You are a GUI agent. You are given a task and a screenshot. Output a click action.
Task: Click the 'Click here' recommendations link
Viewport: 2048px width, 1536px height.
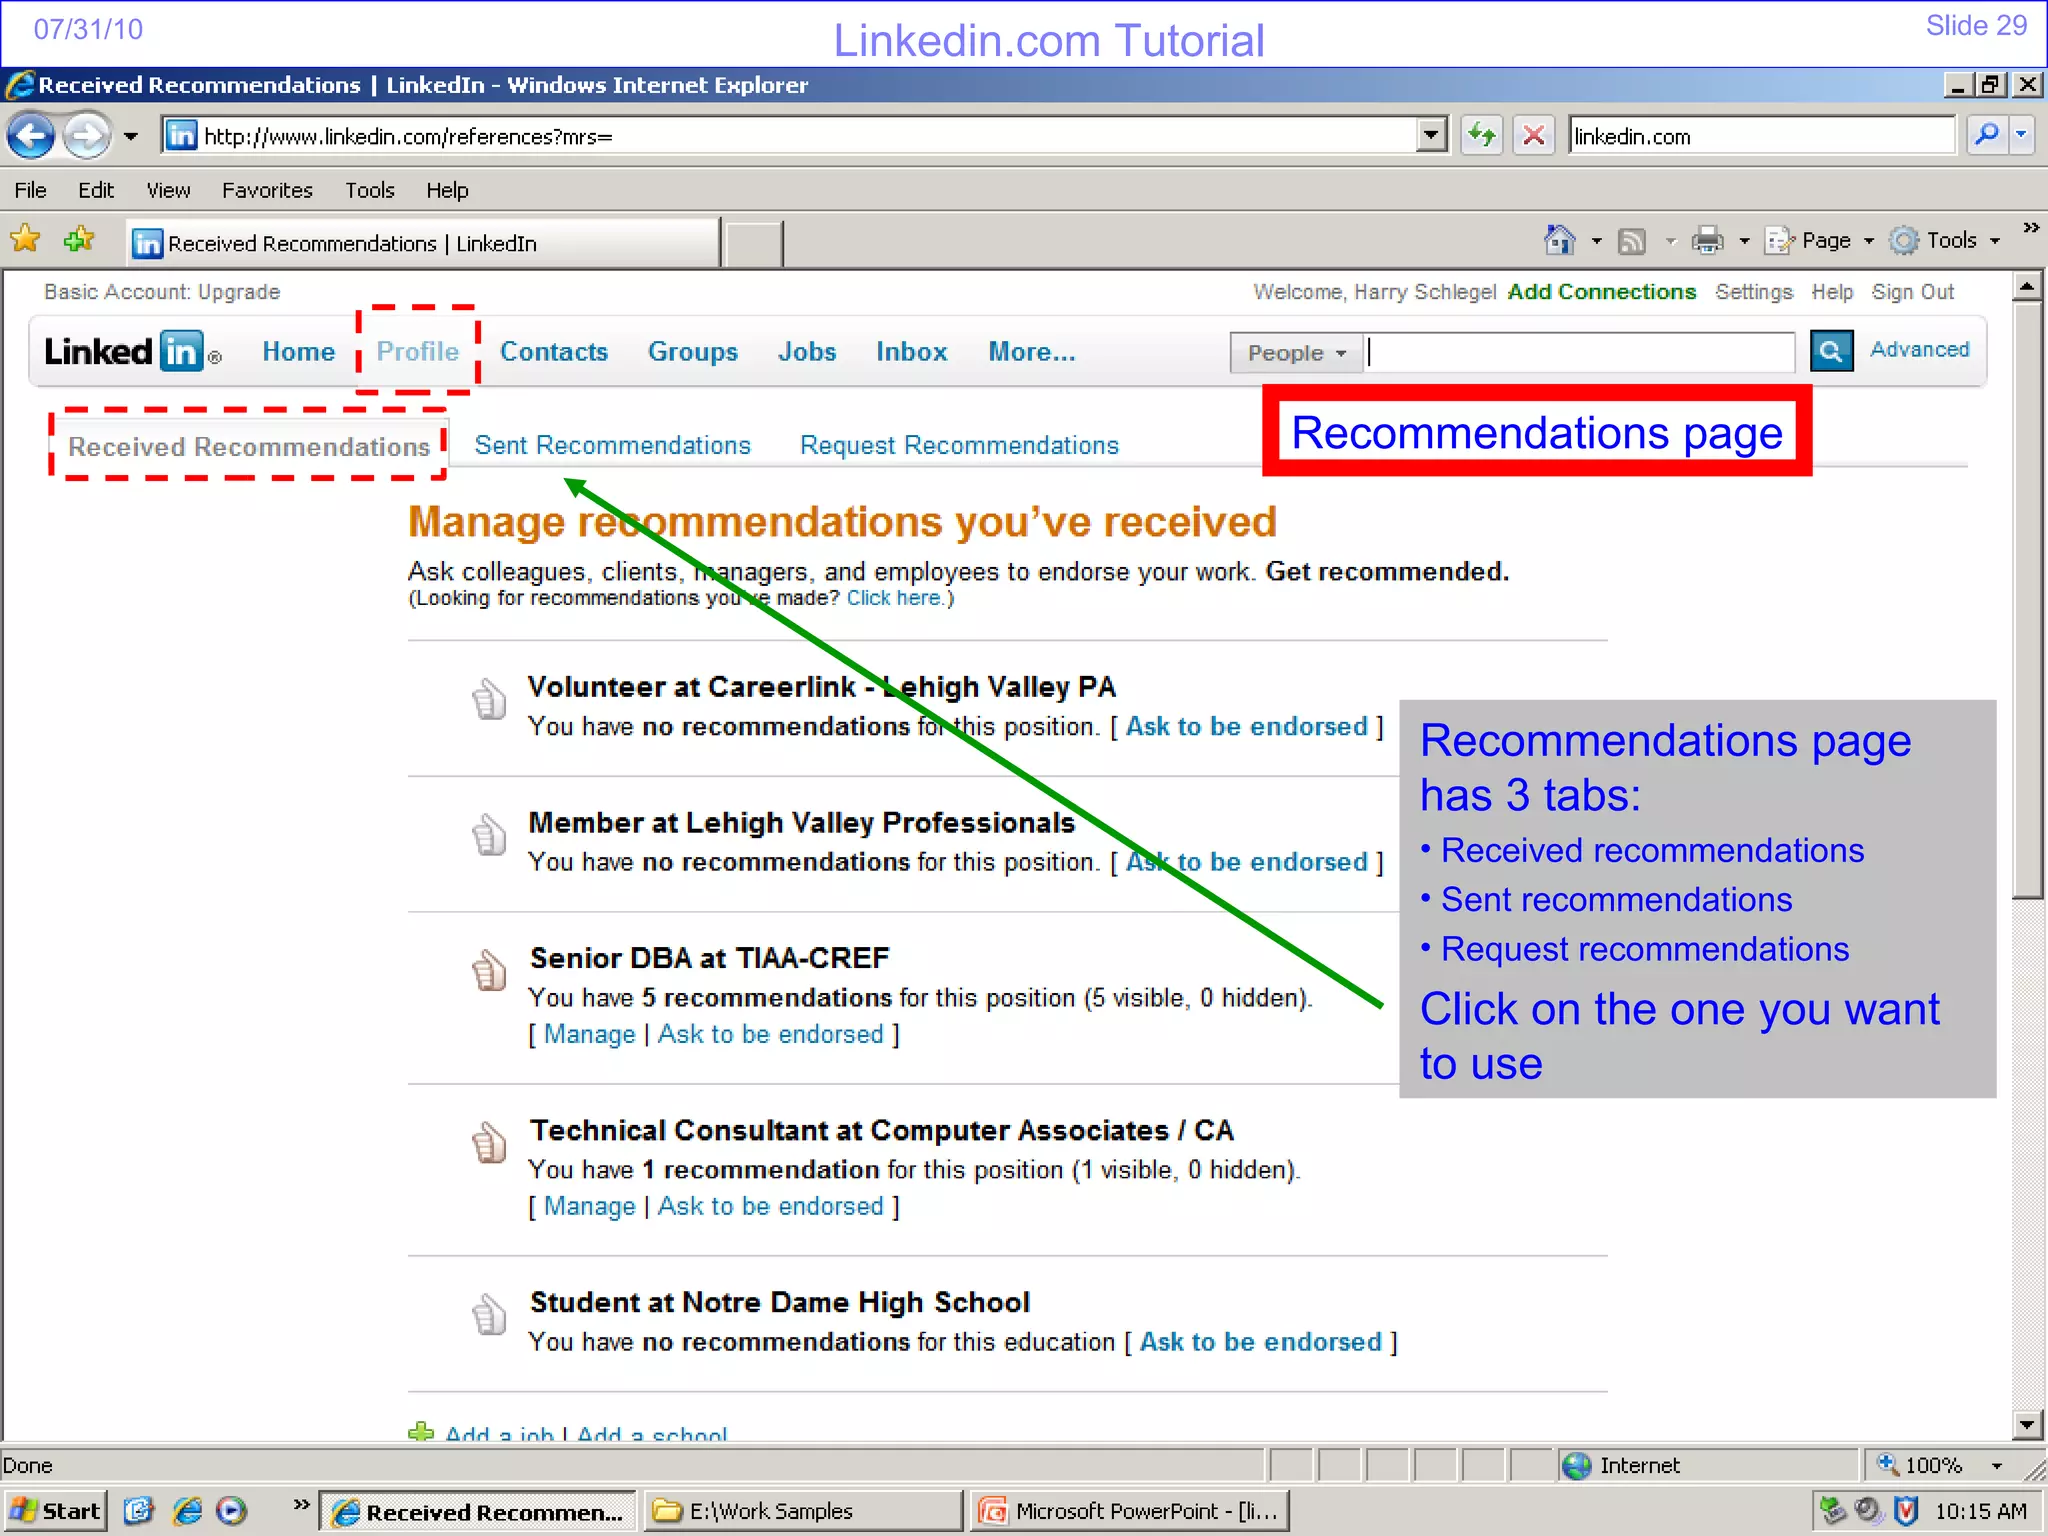click(893, 598)
